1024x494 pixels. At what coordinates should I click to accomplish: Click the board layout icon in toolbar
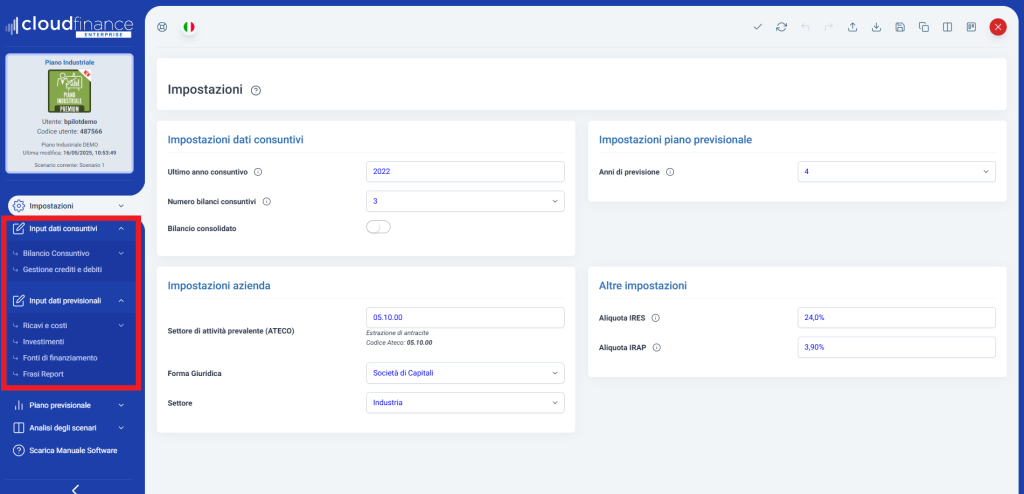point(971,27)
